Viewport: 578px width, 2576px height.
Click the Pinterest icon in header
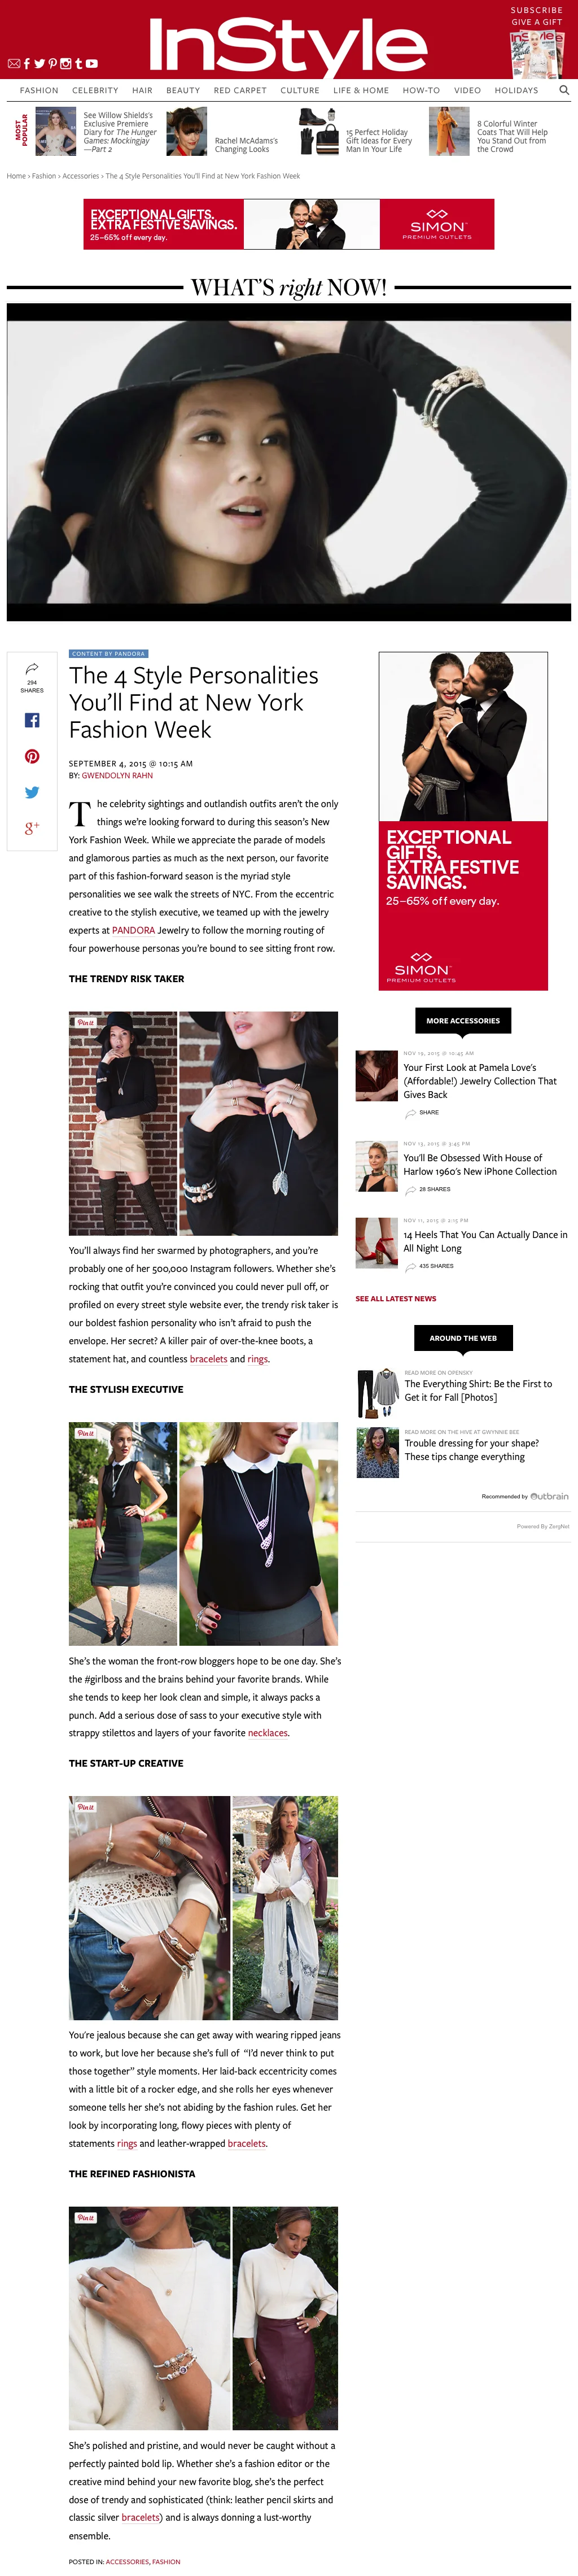click(x=53, y=64)
